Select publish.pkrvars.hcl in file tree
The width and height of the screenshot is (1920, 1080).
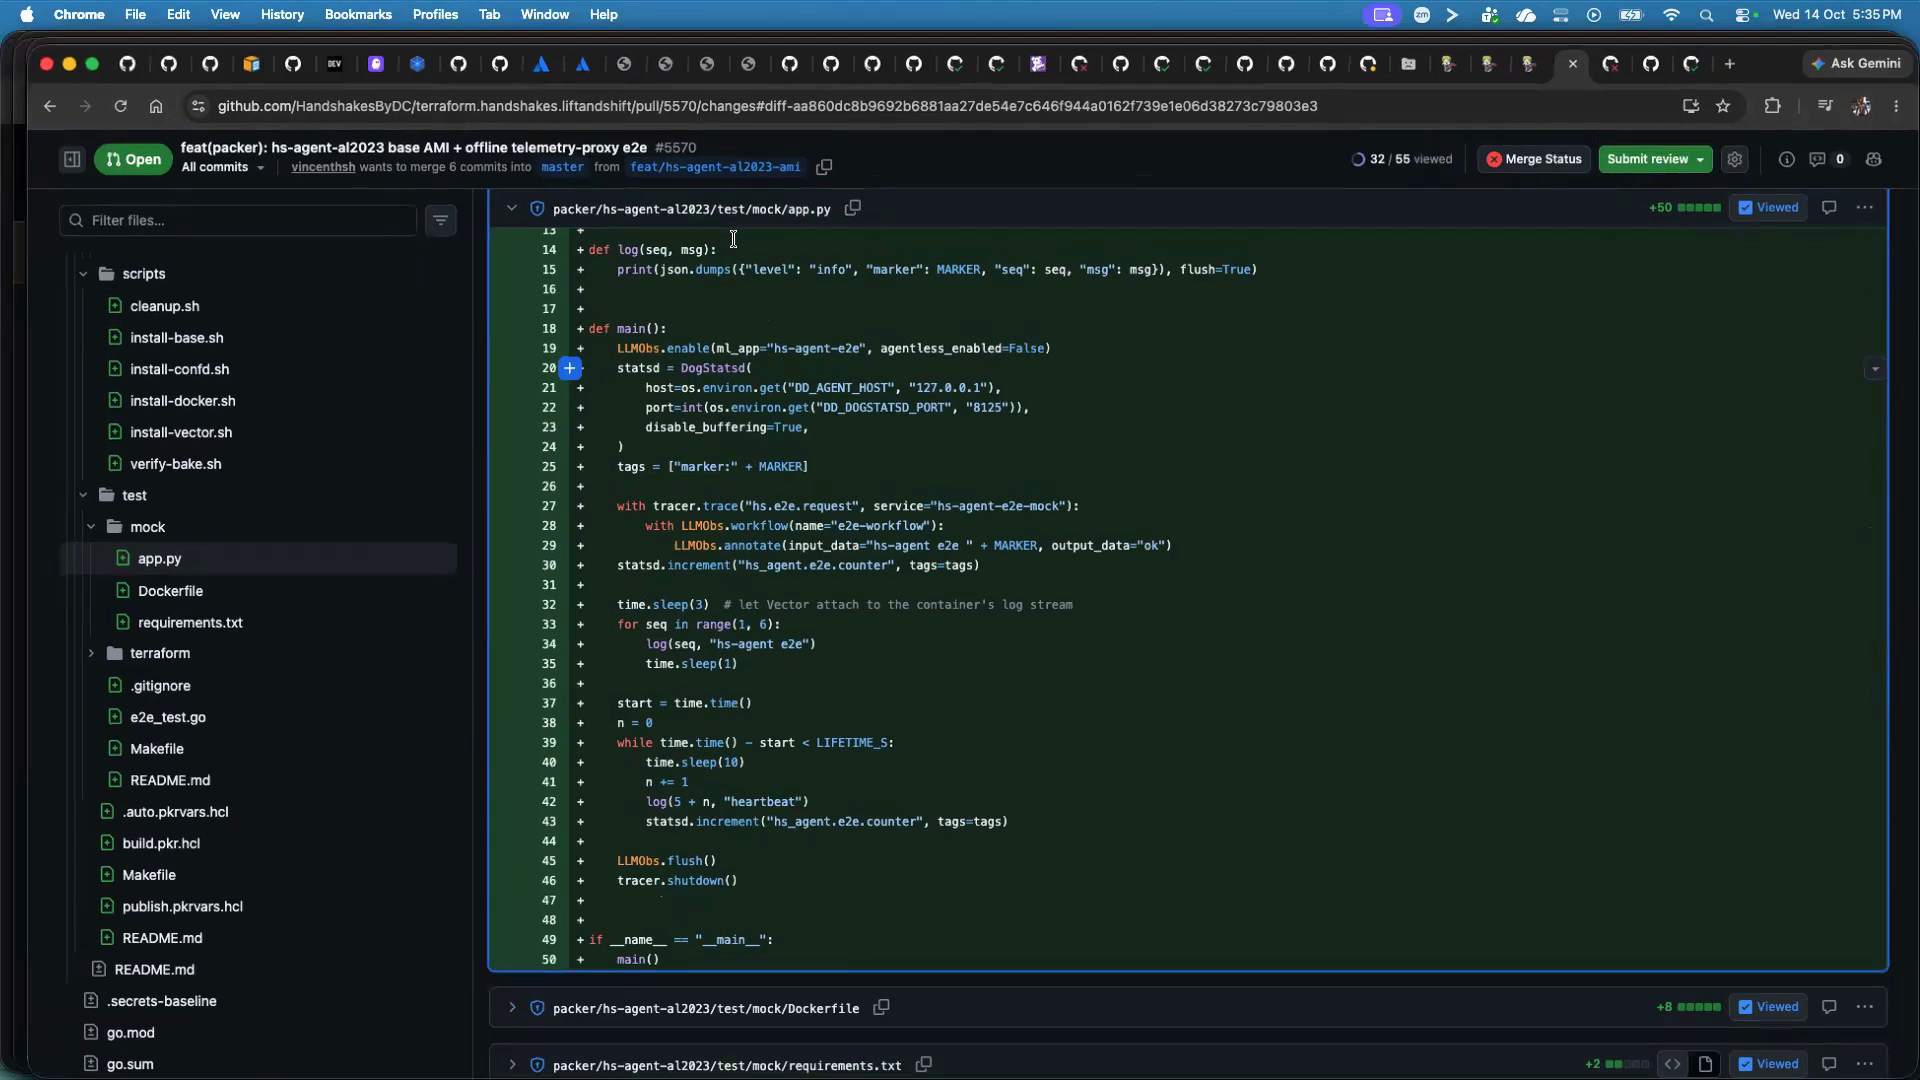point(182,906)
